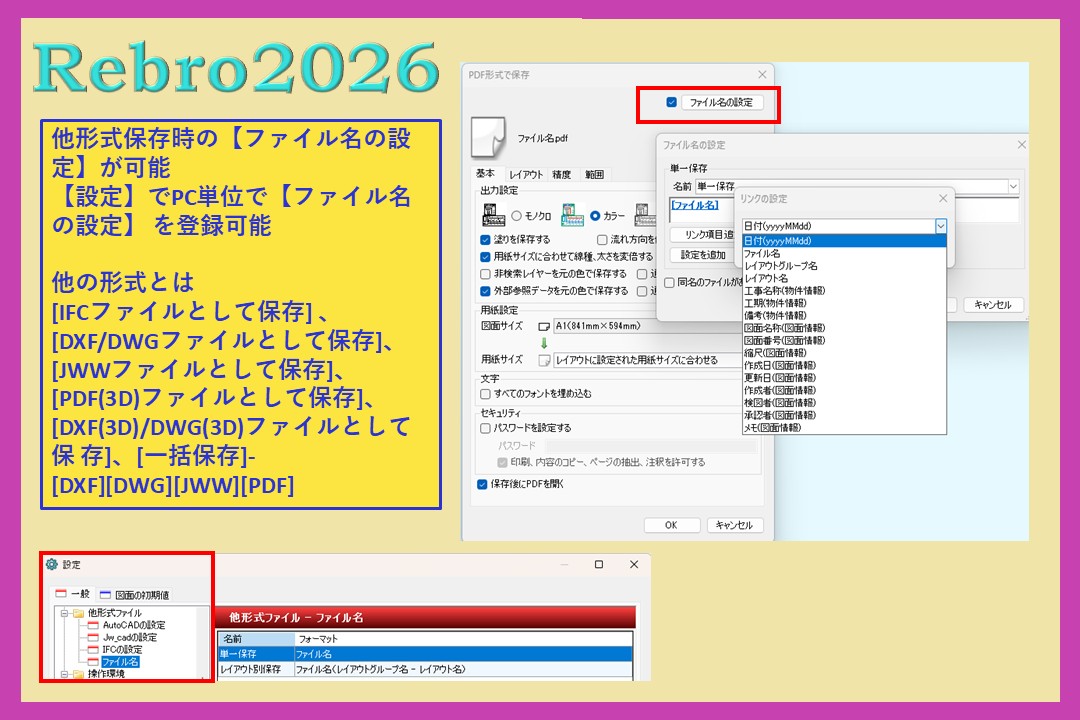The width and height of the screenshot is (1080, 720).
Task: Check the 同名のファイル checkbox
Action: pos(669,282)
